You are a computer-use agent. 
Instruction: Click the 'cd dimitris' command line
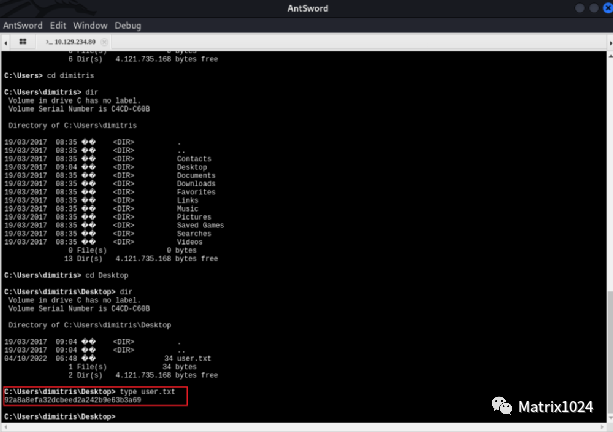49,75
